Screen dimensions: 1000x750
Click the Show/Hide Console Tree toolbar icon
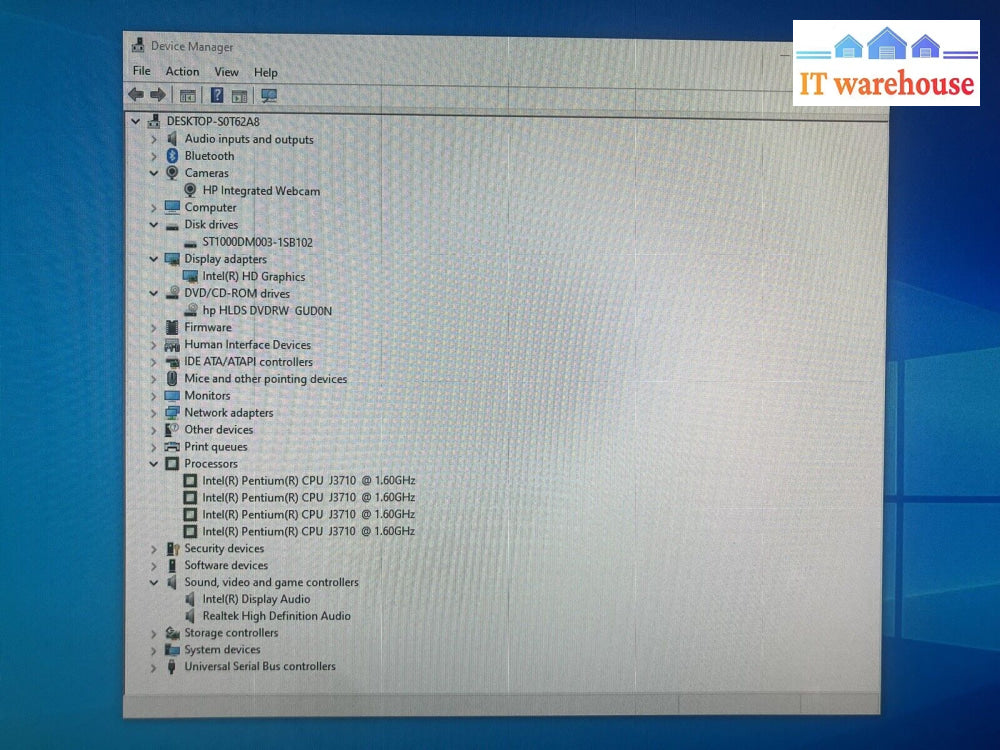tap(187, 96)
